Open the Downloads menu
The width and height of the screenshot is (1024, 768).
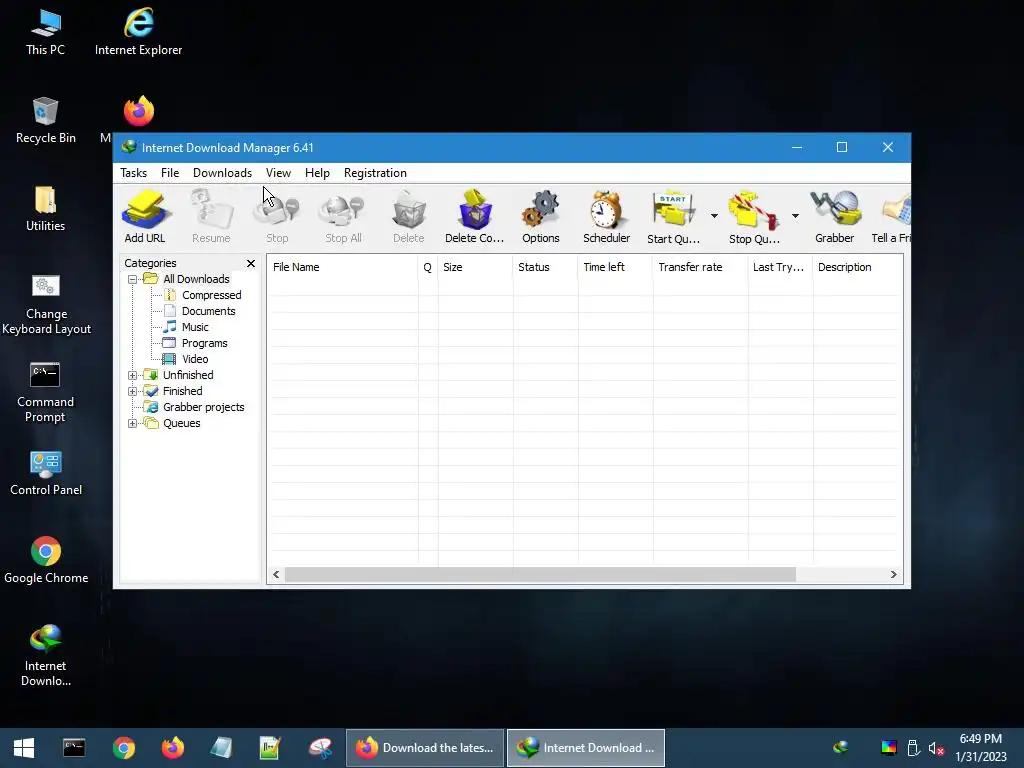222,172
